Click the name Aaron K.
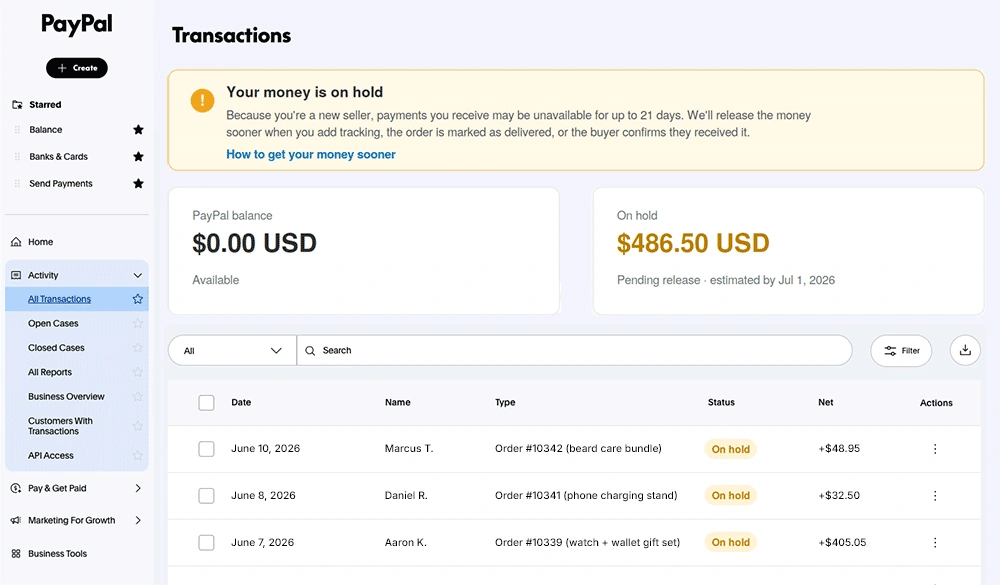Screen dimensions: 1000x585 tap(406, 542)
